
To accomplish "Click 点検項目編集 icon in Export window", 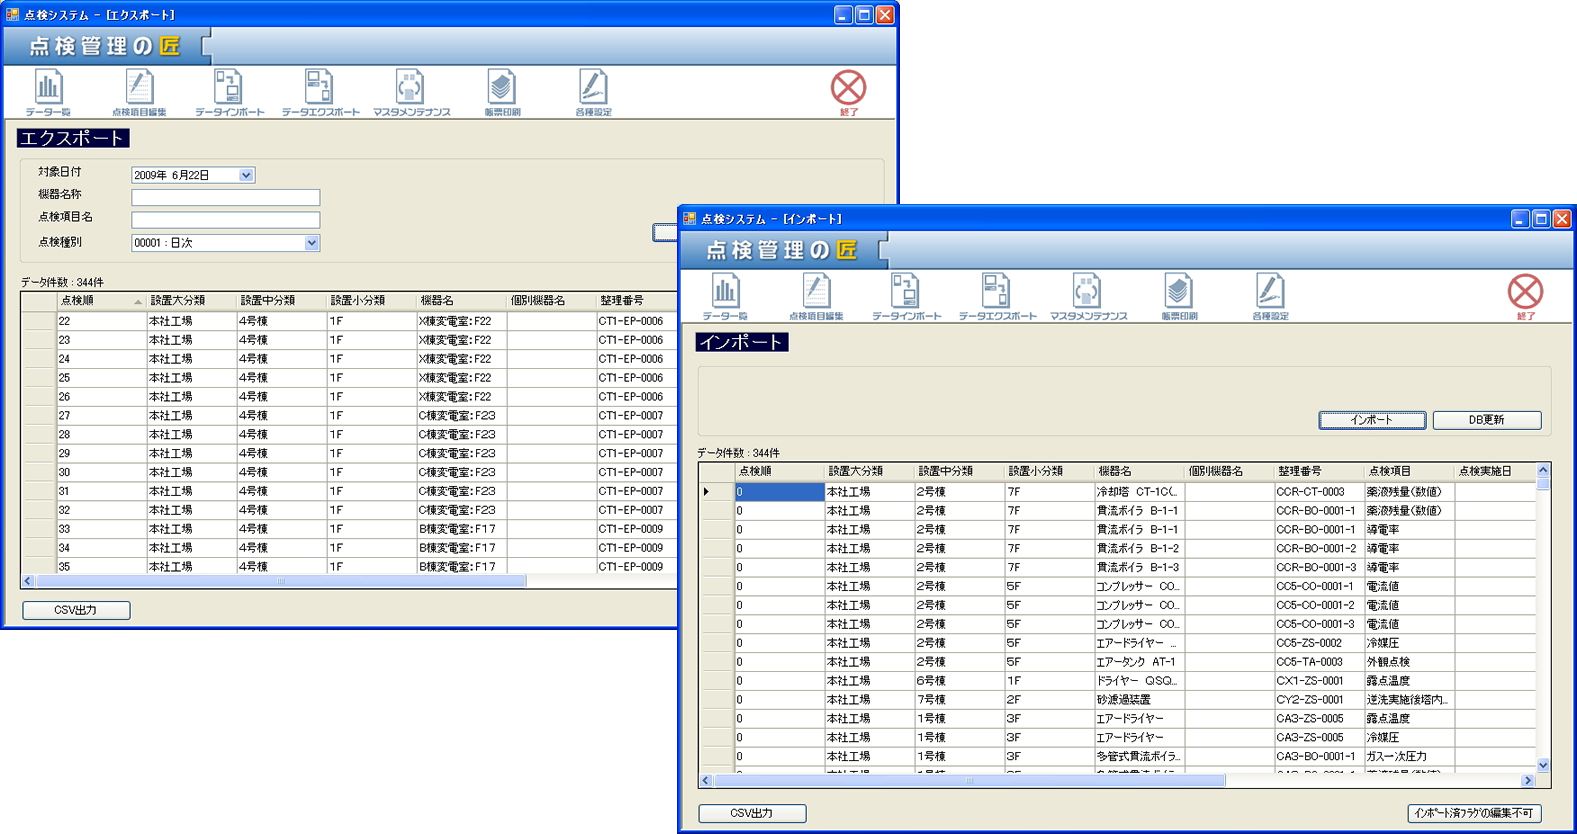I will pos(139,92).
